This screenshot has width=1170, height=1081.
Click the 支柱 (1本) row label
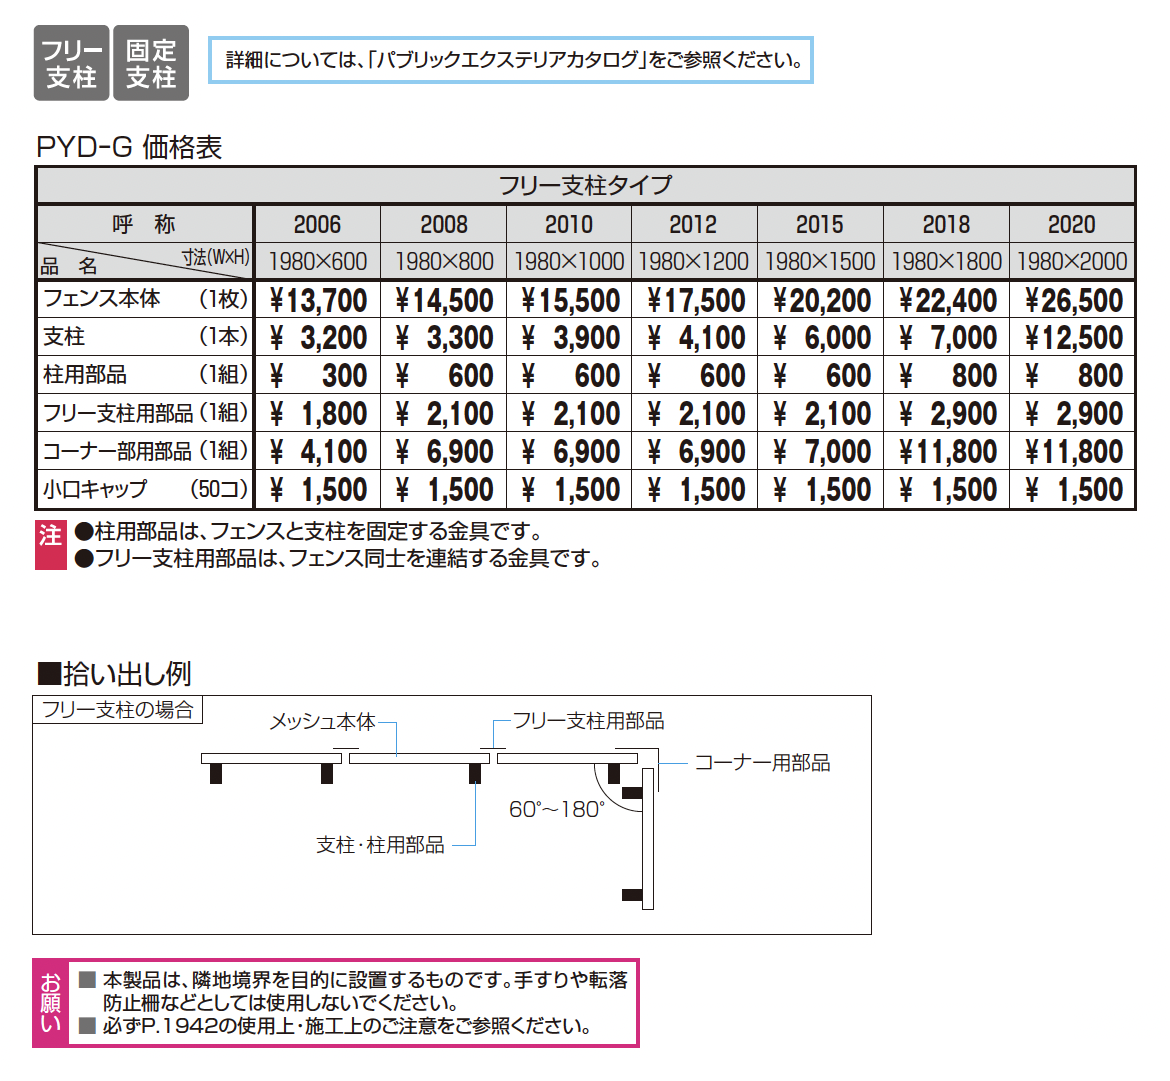[x=146, y=337]
